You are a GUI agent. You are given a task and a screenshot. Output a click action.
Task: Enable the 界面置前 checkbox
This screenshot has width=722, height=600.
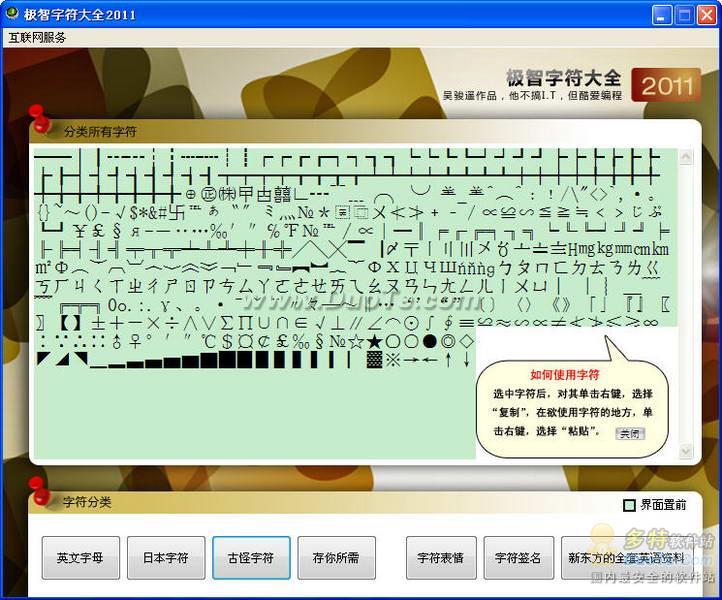click(629, 505)
